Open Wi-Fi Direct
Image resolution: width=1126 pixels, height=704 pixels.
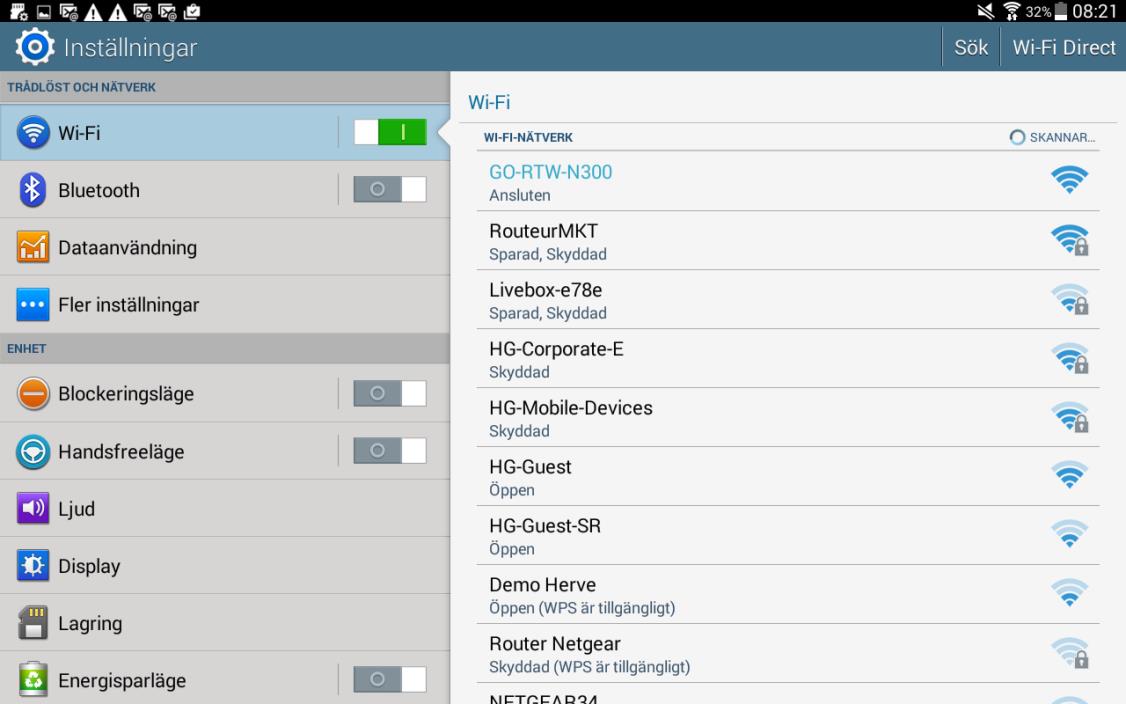(1064, 47)
